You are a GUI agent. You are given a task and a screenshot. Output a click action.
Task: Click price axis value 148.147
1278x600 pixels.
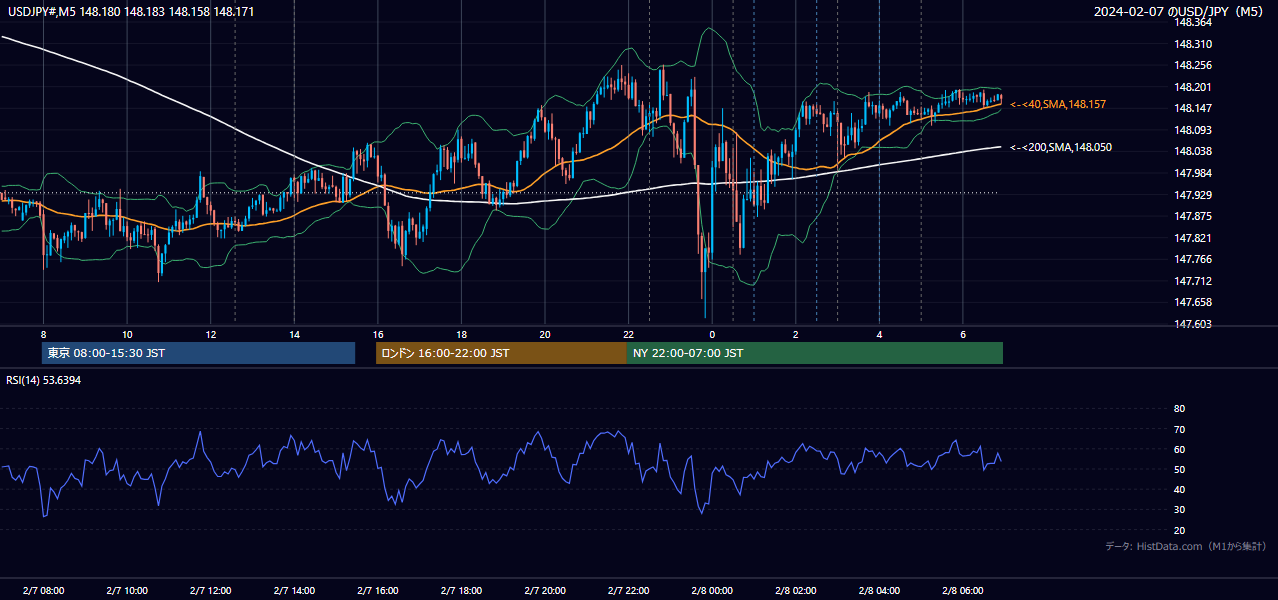(1192, 108)
